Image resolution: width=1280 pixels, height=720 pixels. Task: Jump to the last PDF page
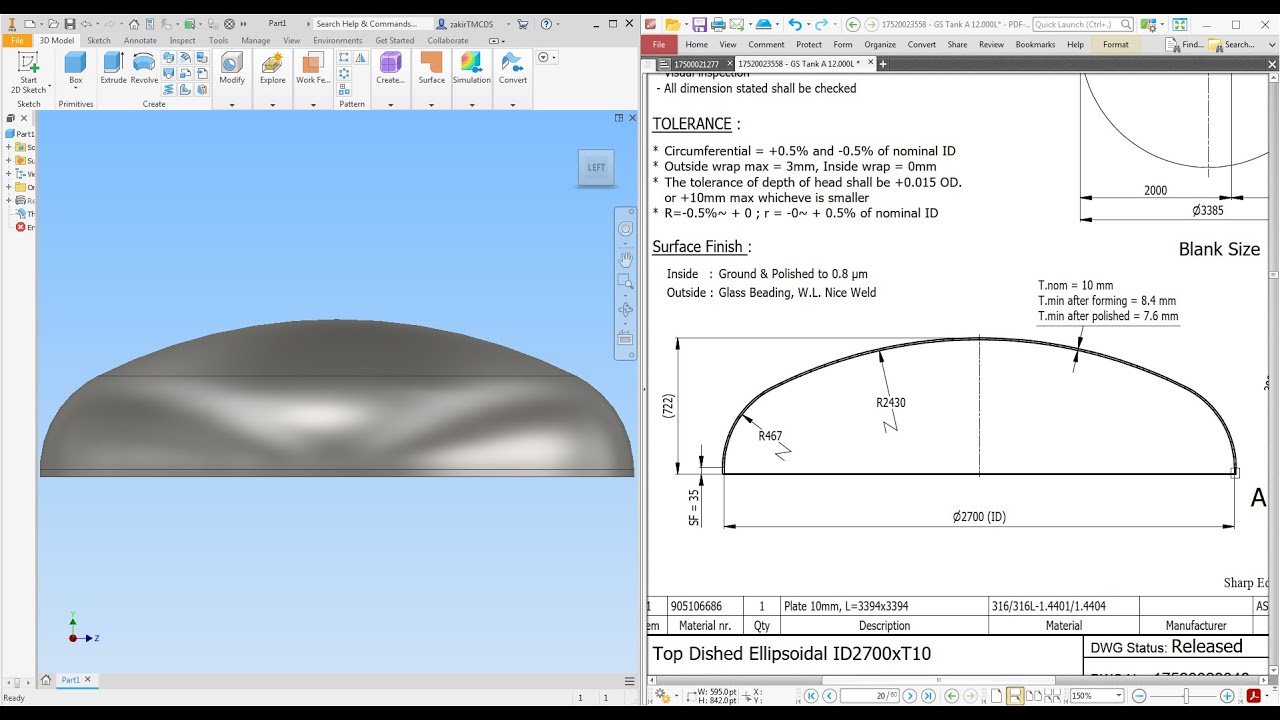pos(928,696)
